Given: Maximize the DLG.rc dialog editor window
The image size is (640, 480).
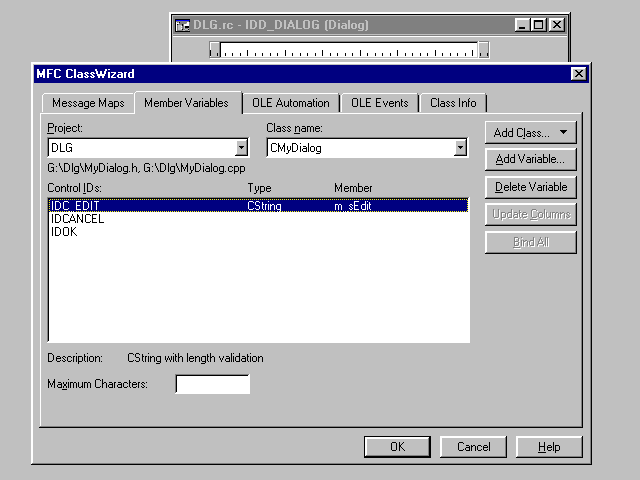Looking at the screenshot, I should point(540,24).
